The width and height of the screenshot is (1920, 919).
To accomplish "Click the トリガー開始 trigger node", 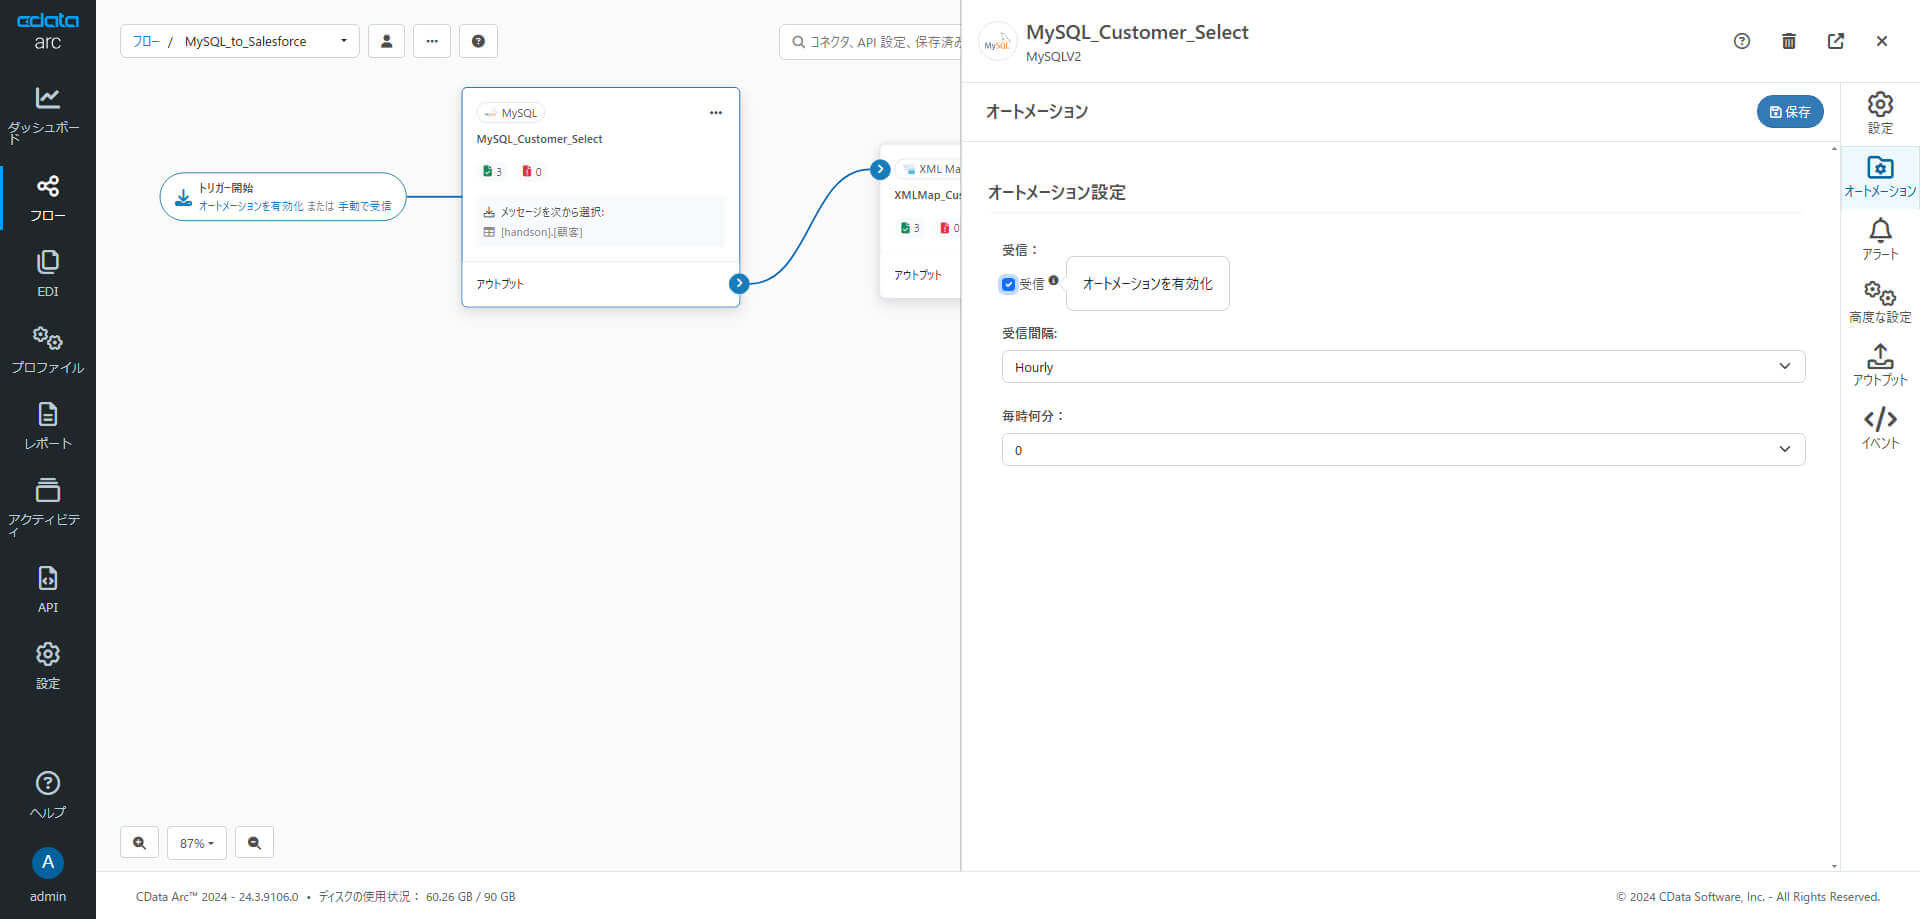I will (x=283, y=196).
